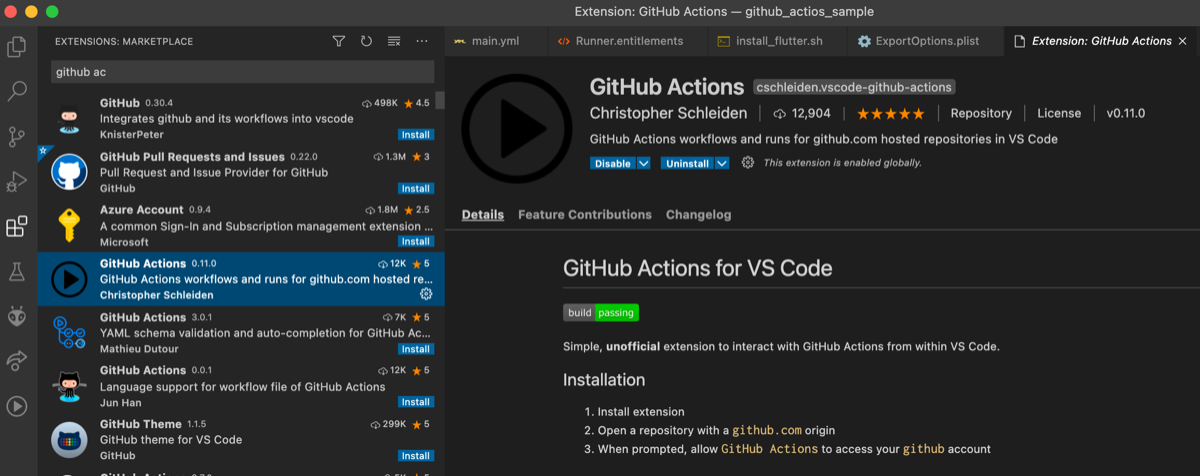This screenshot has height=476, width=1200.
Task: Click the build passing badge
Action: tap(600, 312)
